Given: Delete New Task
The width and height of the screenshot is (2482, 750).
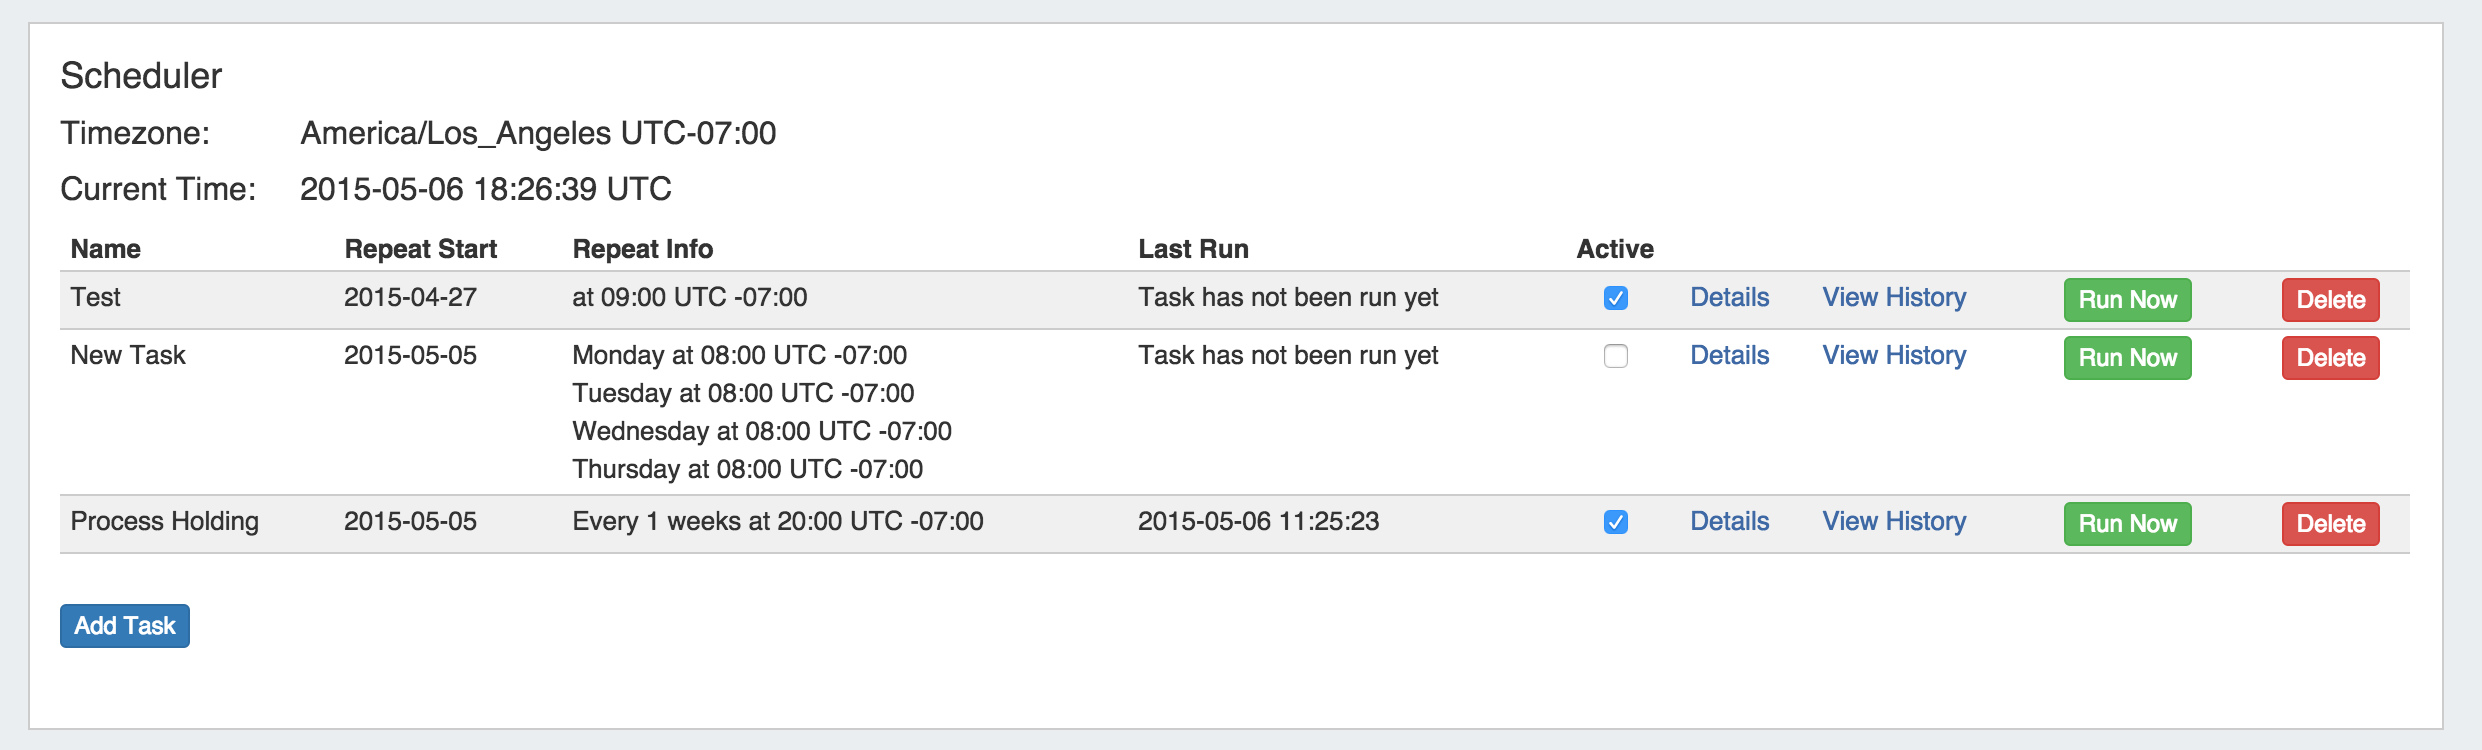Looking at the screenshot, I should pyautogui.click(x=2330, y=358).
